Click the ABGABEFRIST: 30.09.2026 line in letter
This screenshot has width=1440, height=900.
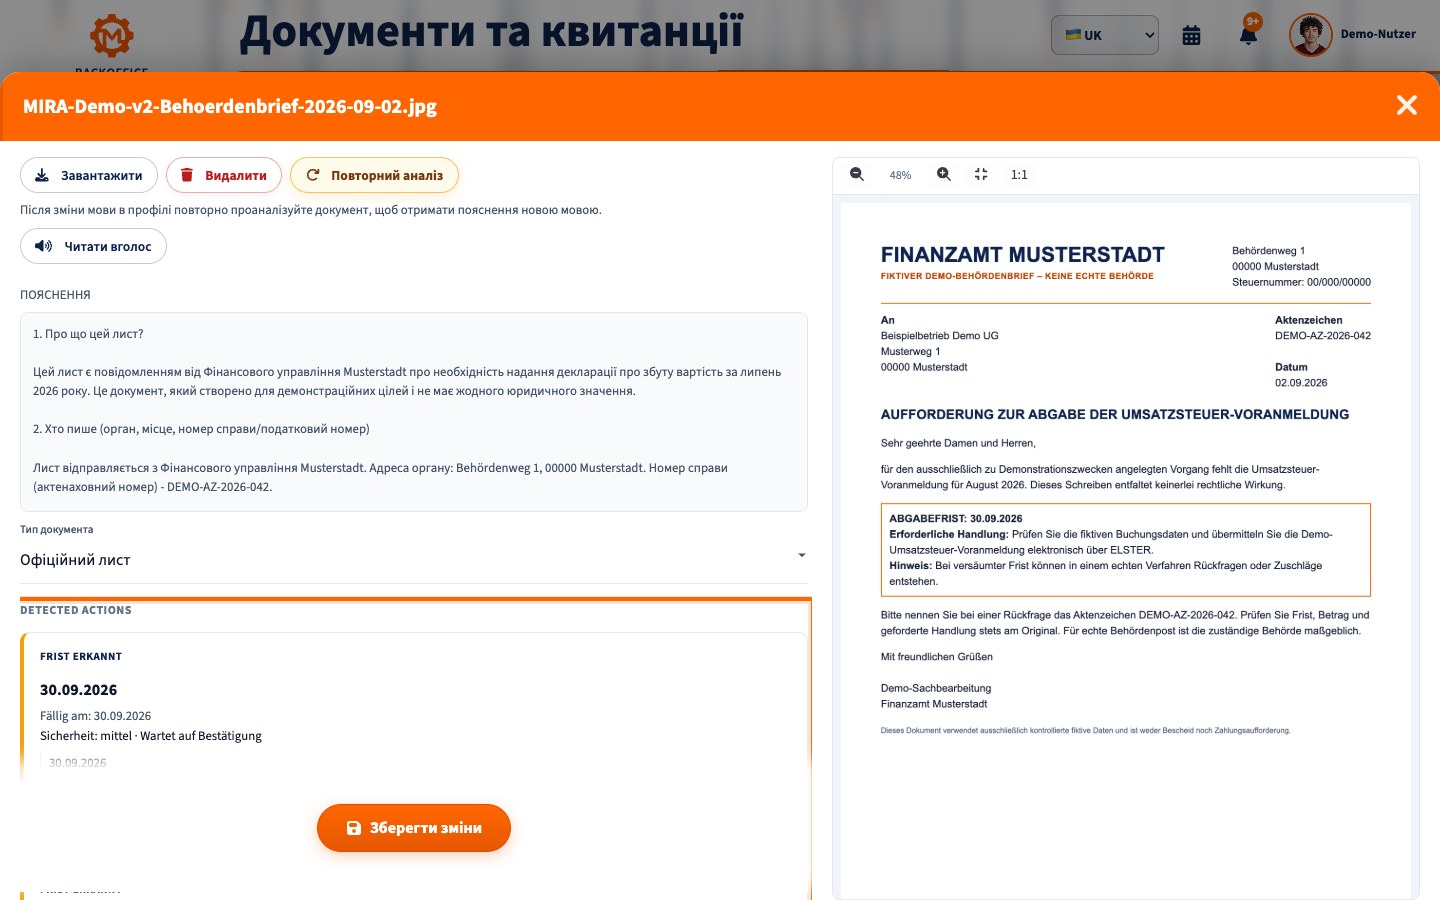(956, 519)
